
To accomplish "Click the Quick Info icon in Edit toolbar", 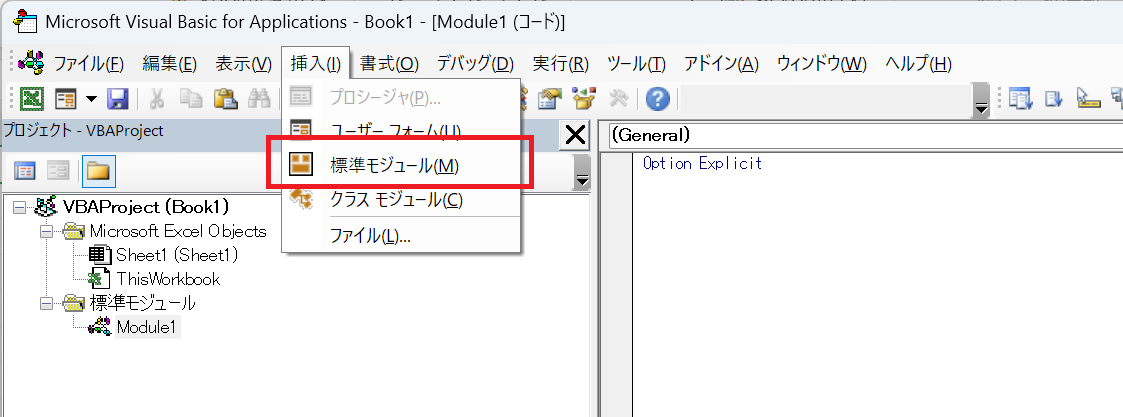I will pyautogui.click(x=1088, y=98).
